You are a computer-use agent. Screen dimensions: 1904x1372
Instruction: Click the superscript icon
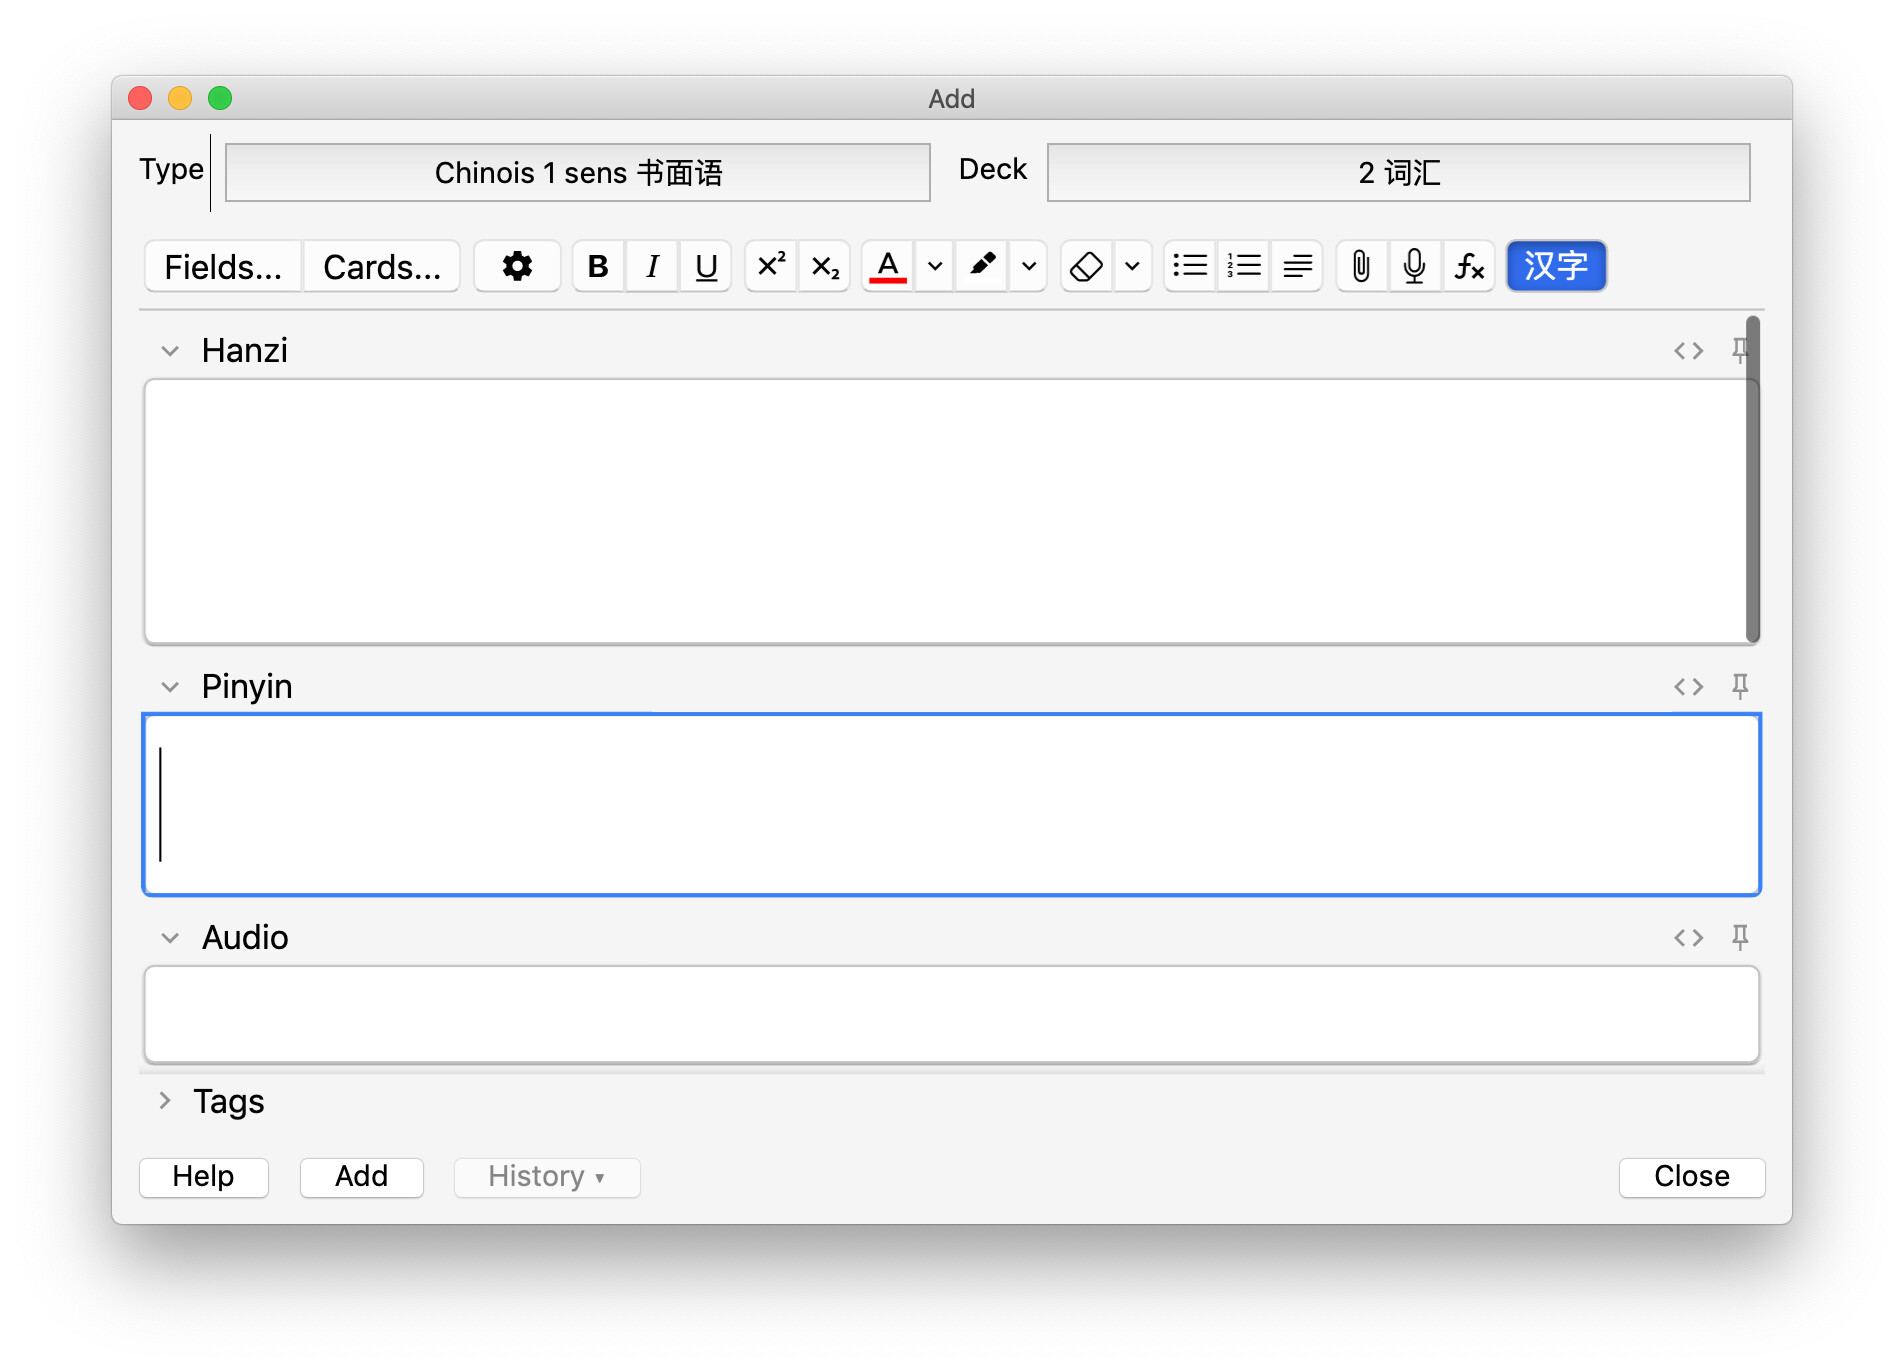click(771, 266)
